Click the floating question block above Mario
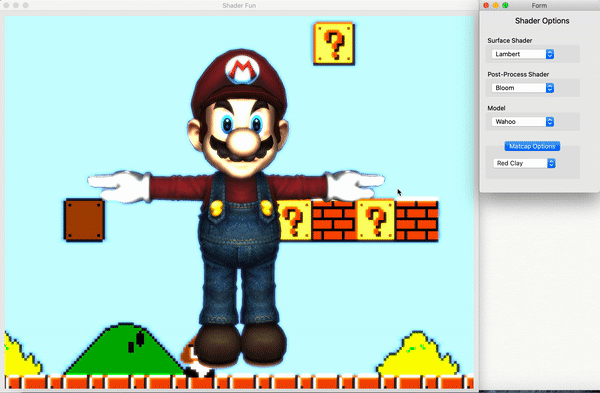 coord(334,44)
